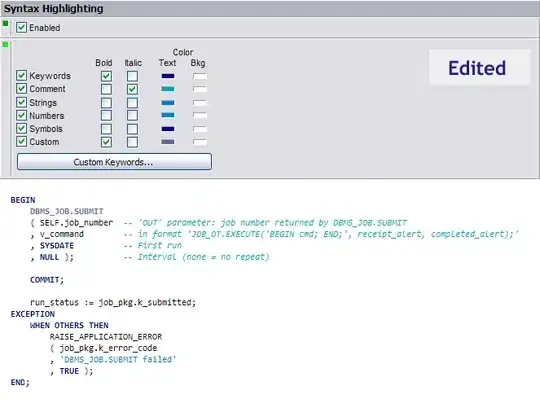Pick the Keywords text color swatch
This screenshot has width=540, height=399.
pyautogui.click(x=168, y=76)
